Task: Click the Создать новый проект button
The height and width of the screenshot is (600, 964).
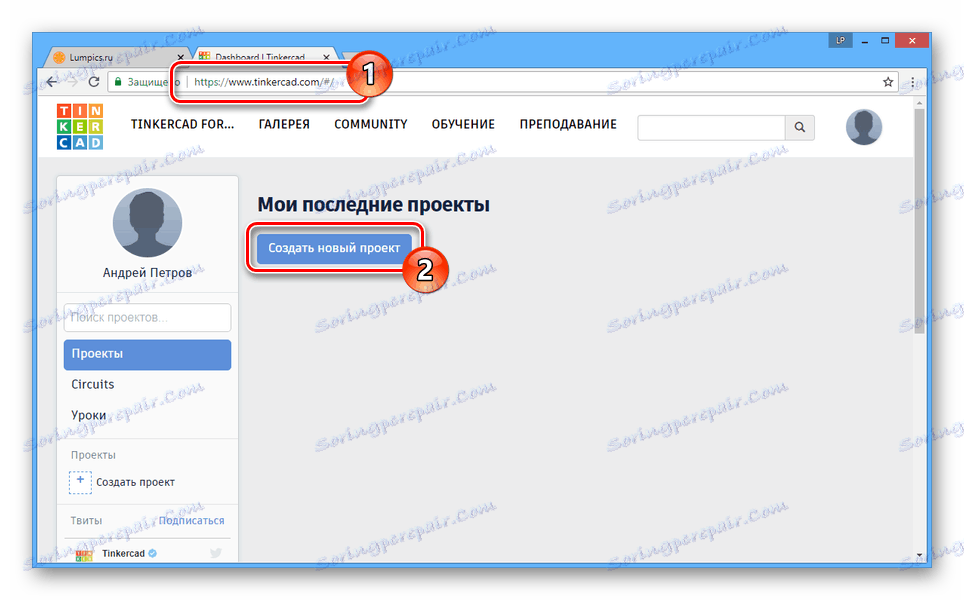Action: click(334, 248)
